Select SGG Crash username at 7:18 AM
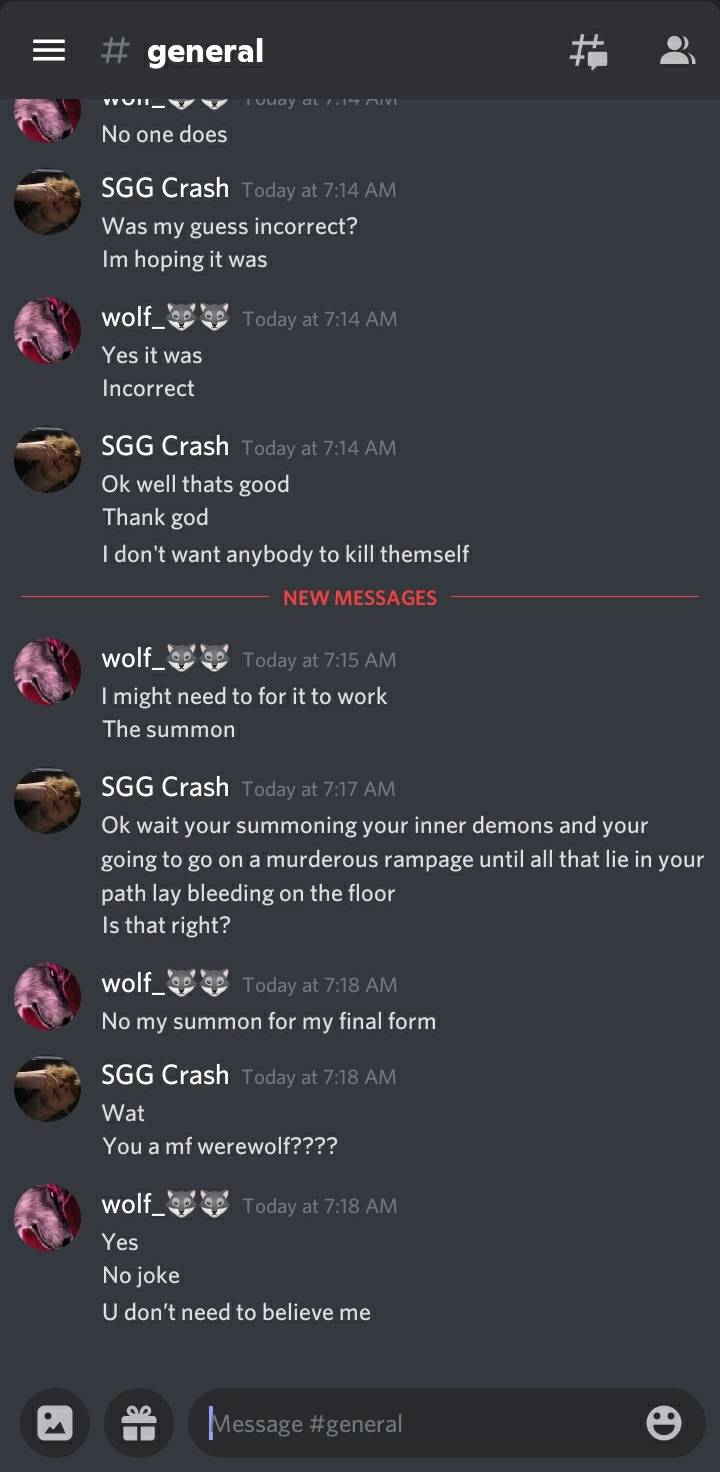Viewport: 720px width, 1472px height. 165,1075
